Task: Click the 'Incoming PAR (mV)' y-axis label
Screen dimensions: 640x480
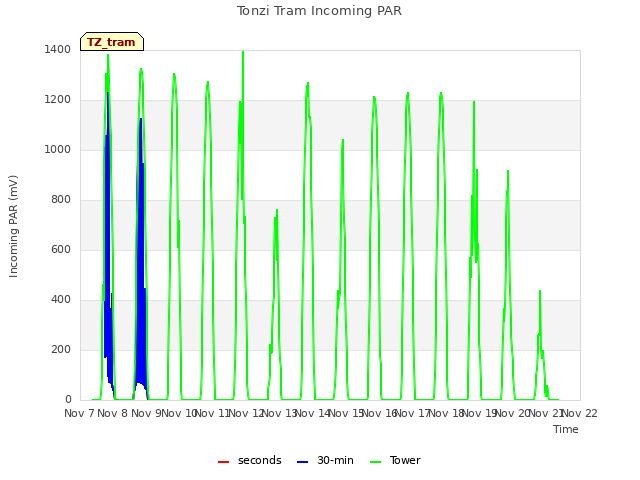Action: pos(13,227)
